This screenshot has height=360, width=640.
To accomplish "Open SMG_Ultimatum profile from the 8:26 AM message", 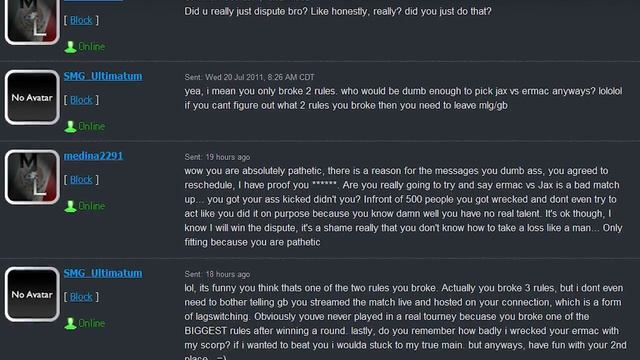I will pos(103,76).
